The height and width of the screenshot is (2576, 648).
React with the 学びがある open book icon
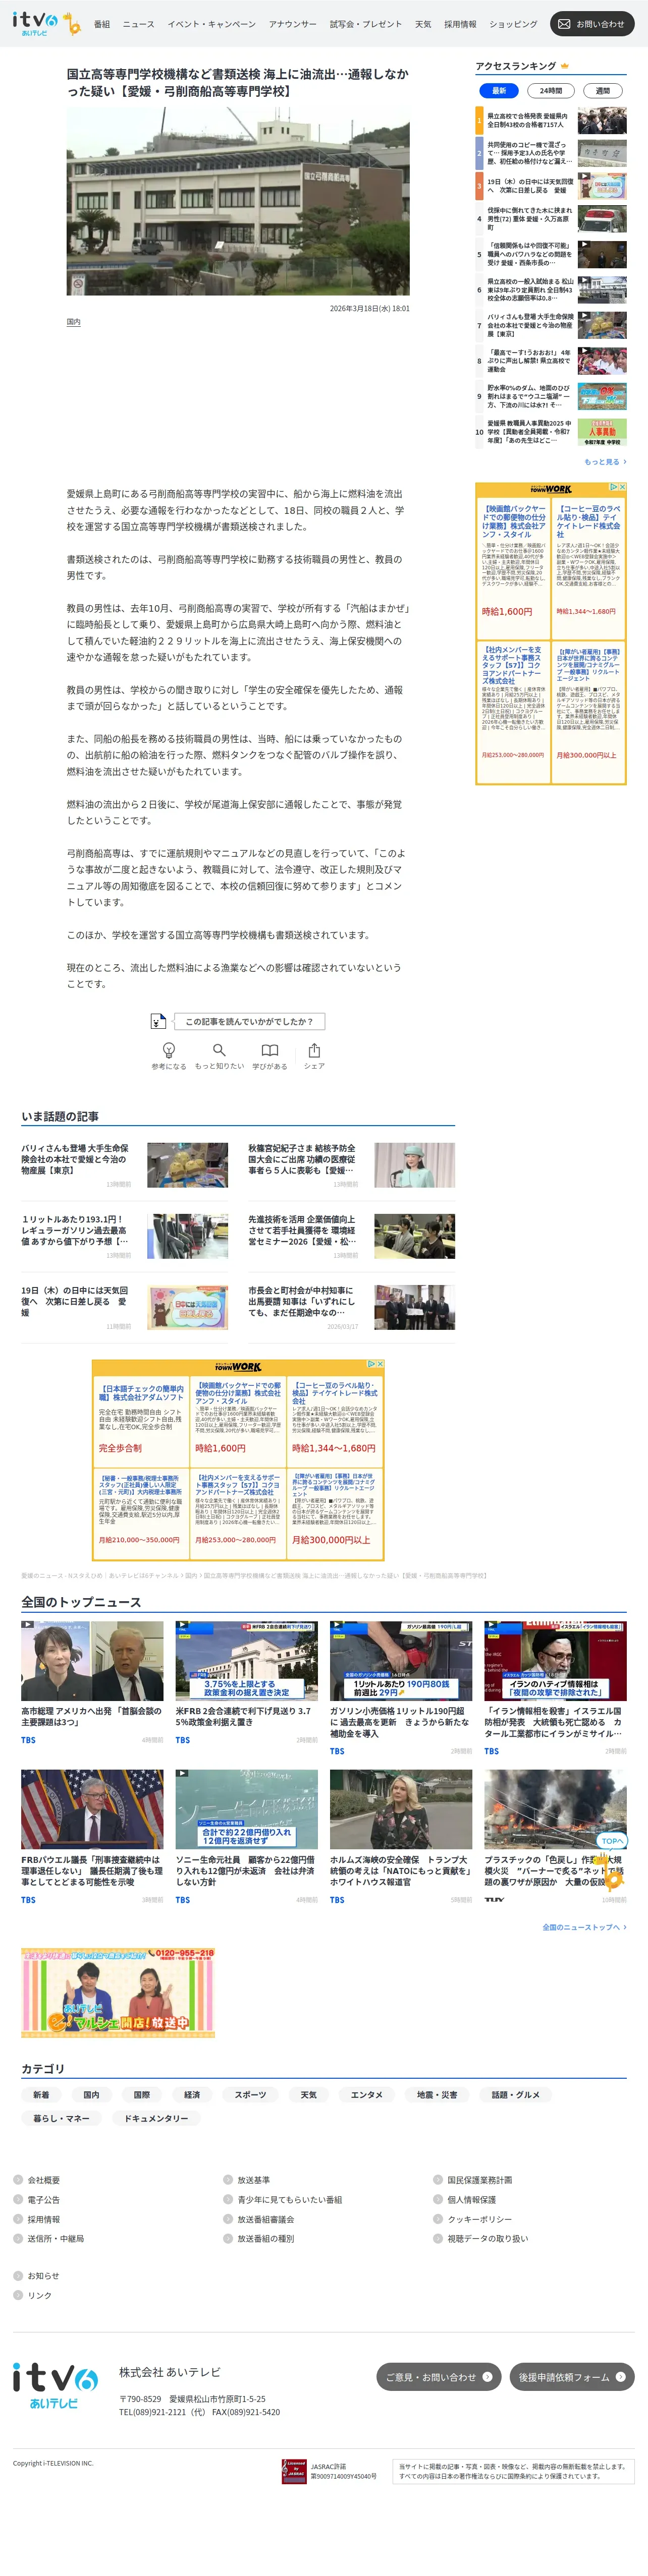pyautogui.click(x=270, y=1050)
